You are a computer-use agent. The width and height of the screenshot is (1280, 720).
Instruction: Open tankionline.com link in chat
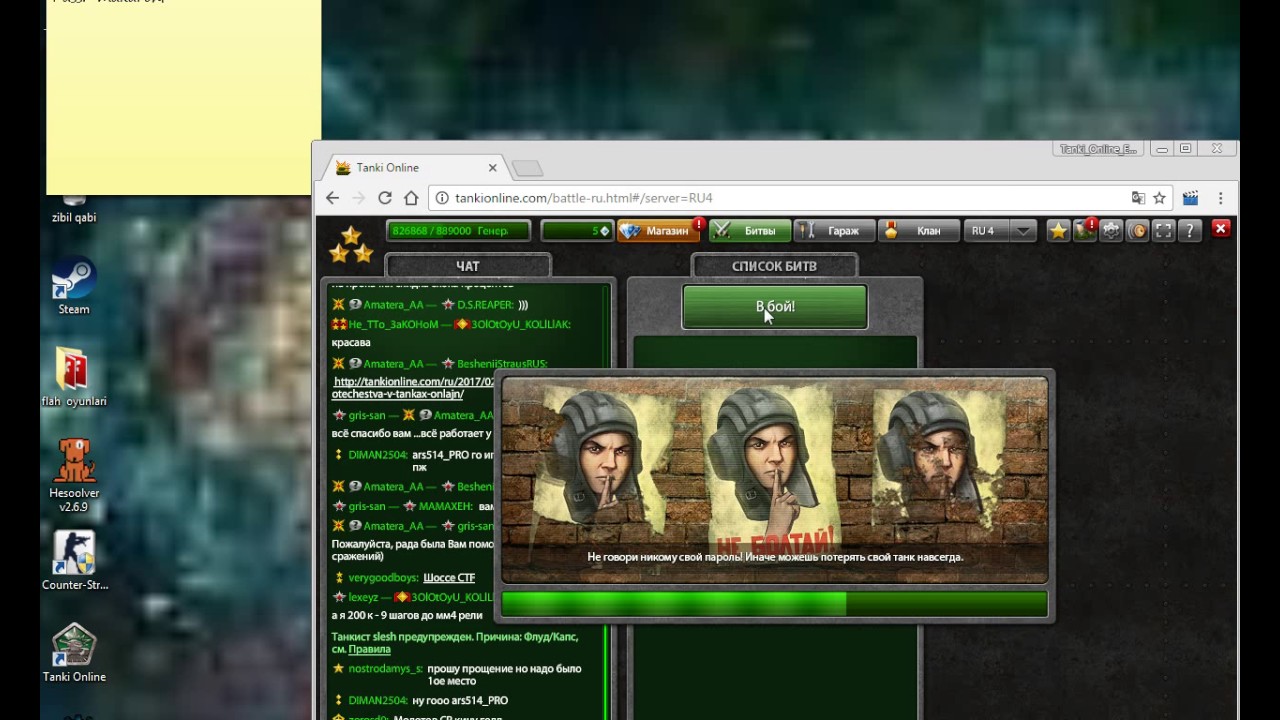[414, 388]
